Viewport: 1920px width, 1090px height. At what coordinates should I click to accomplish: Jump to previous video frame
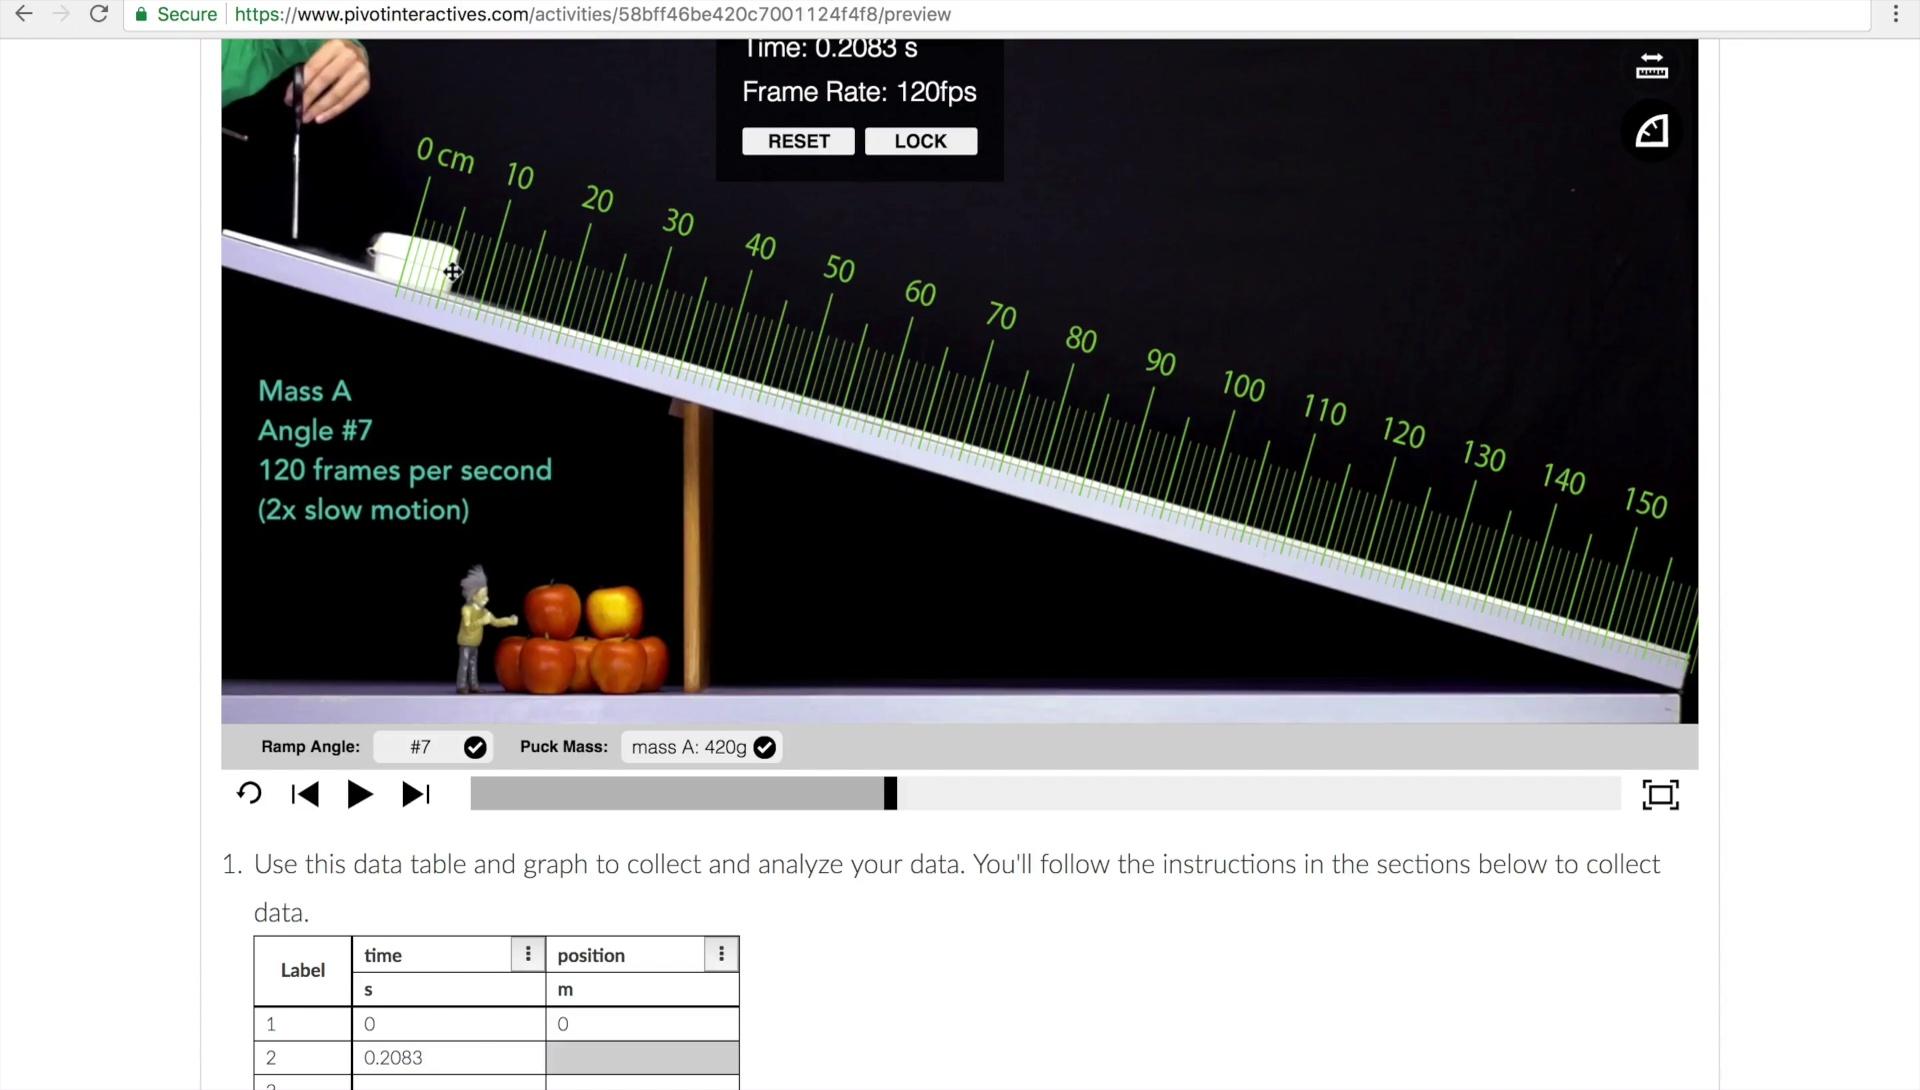coord(304,794)
